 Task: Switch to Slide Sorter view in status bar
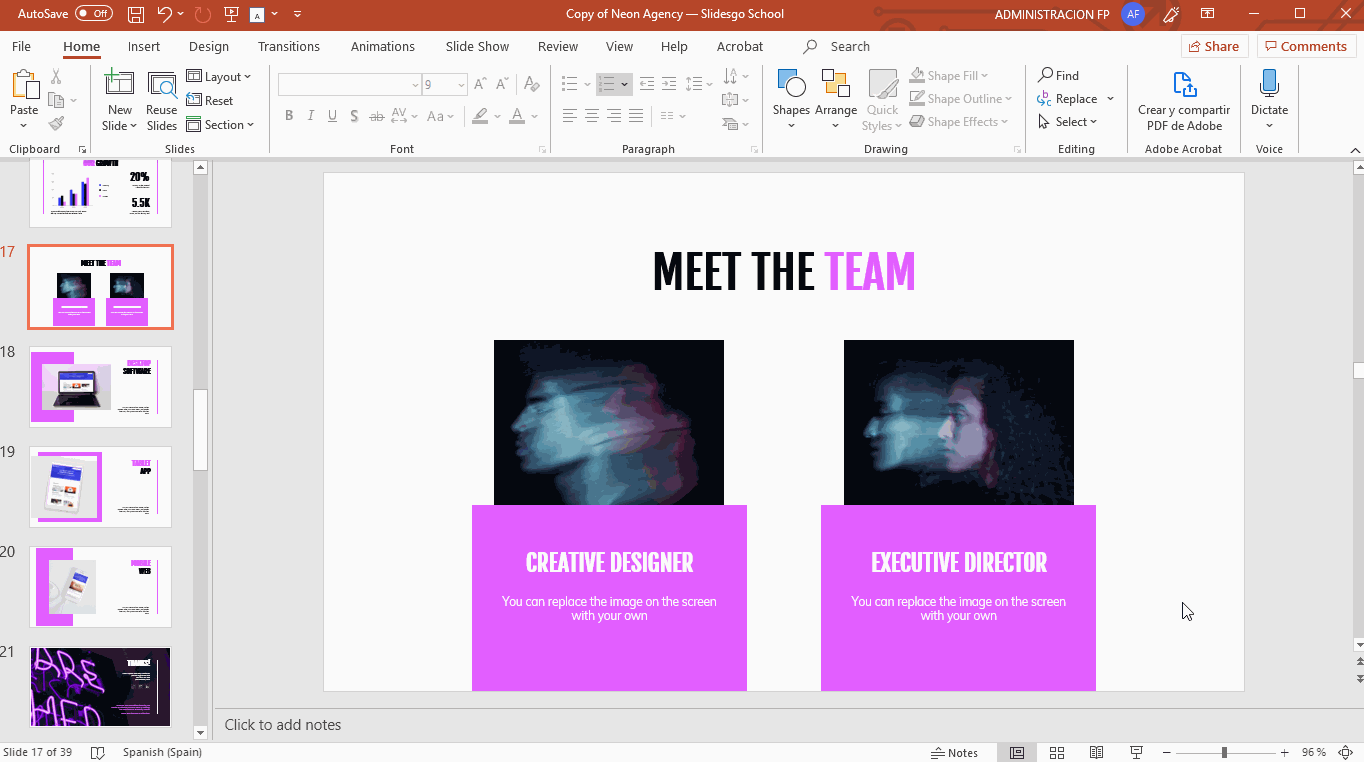coord(1057,752)
